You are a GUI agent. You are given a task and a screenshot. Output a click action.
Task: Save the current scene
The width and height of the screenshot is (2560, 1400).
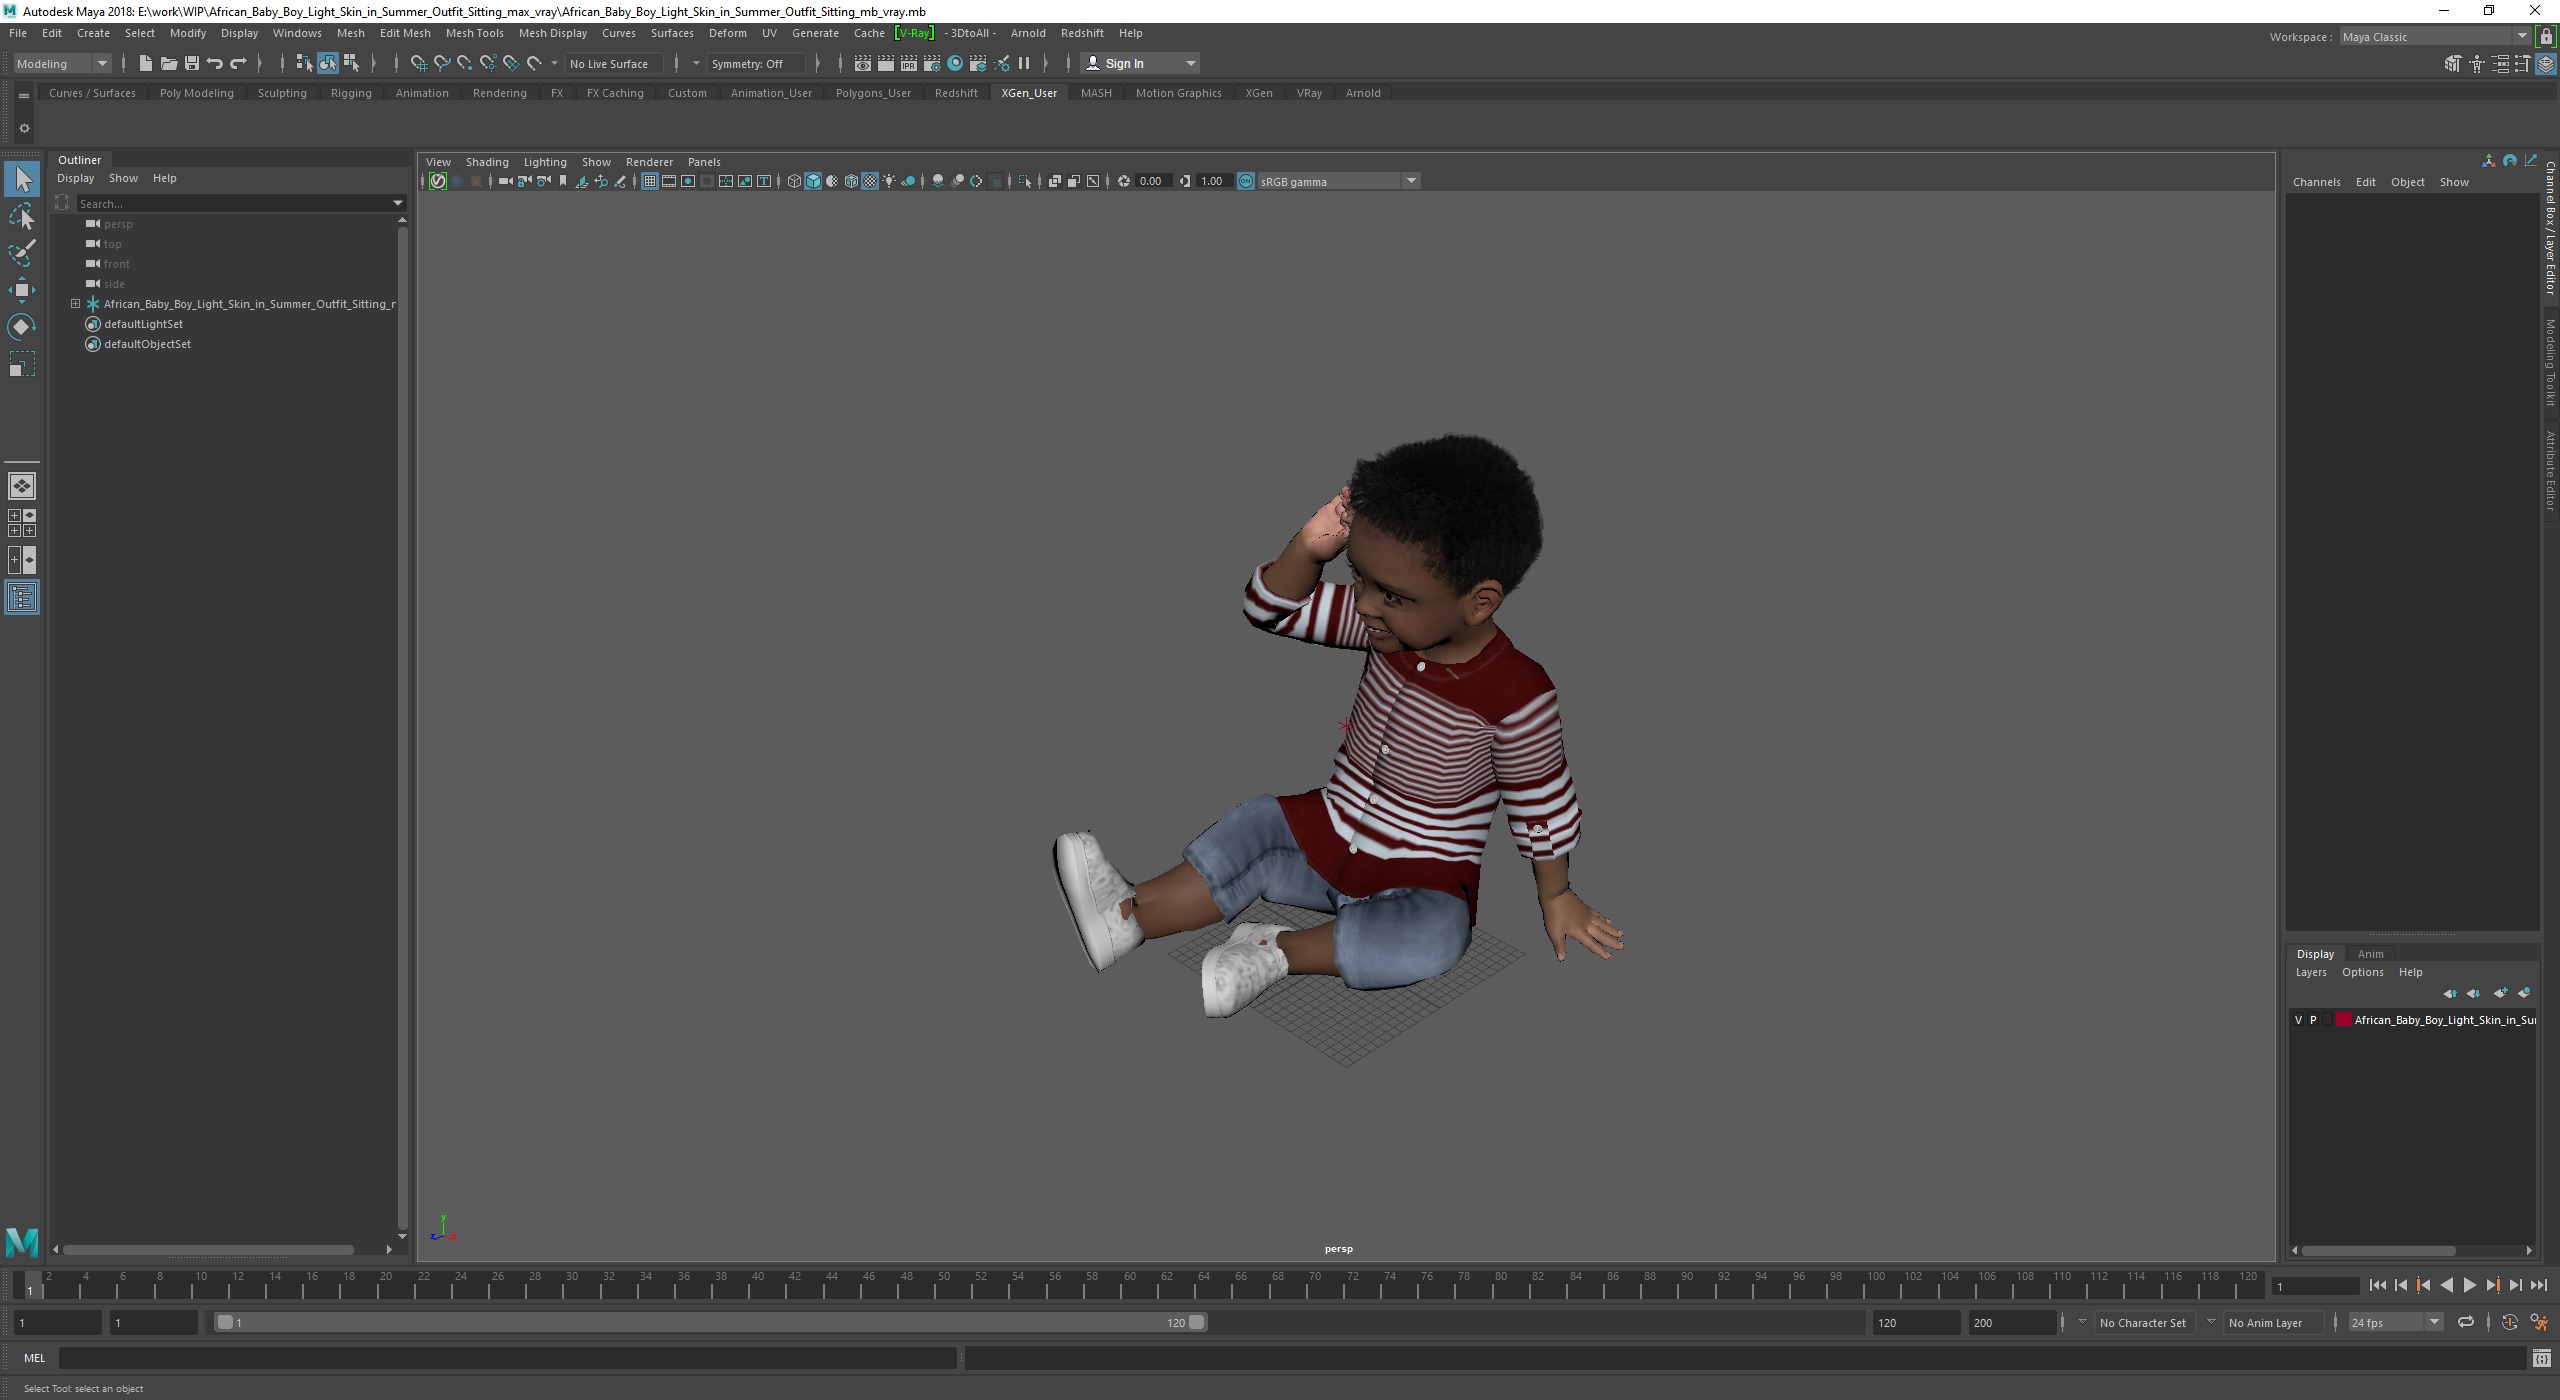pos(191,63)
